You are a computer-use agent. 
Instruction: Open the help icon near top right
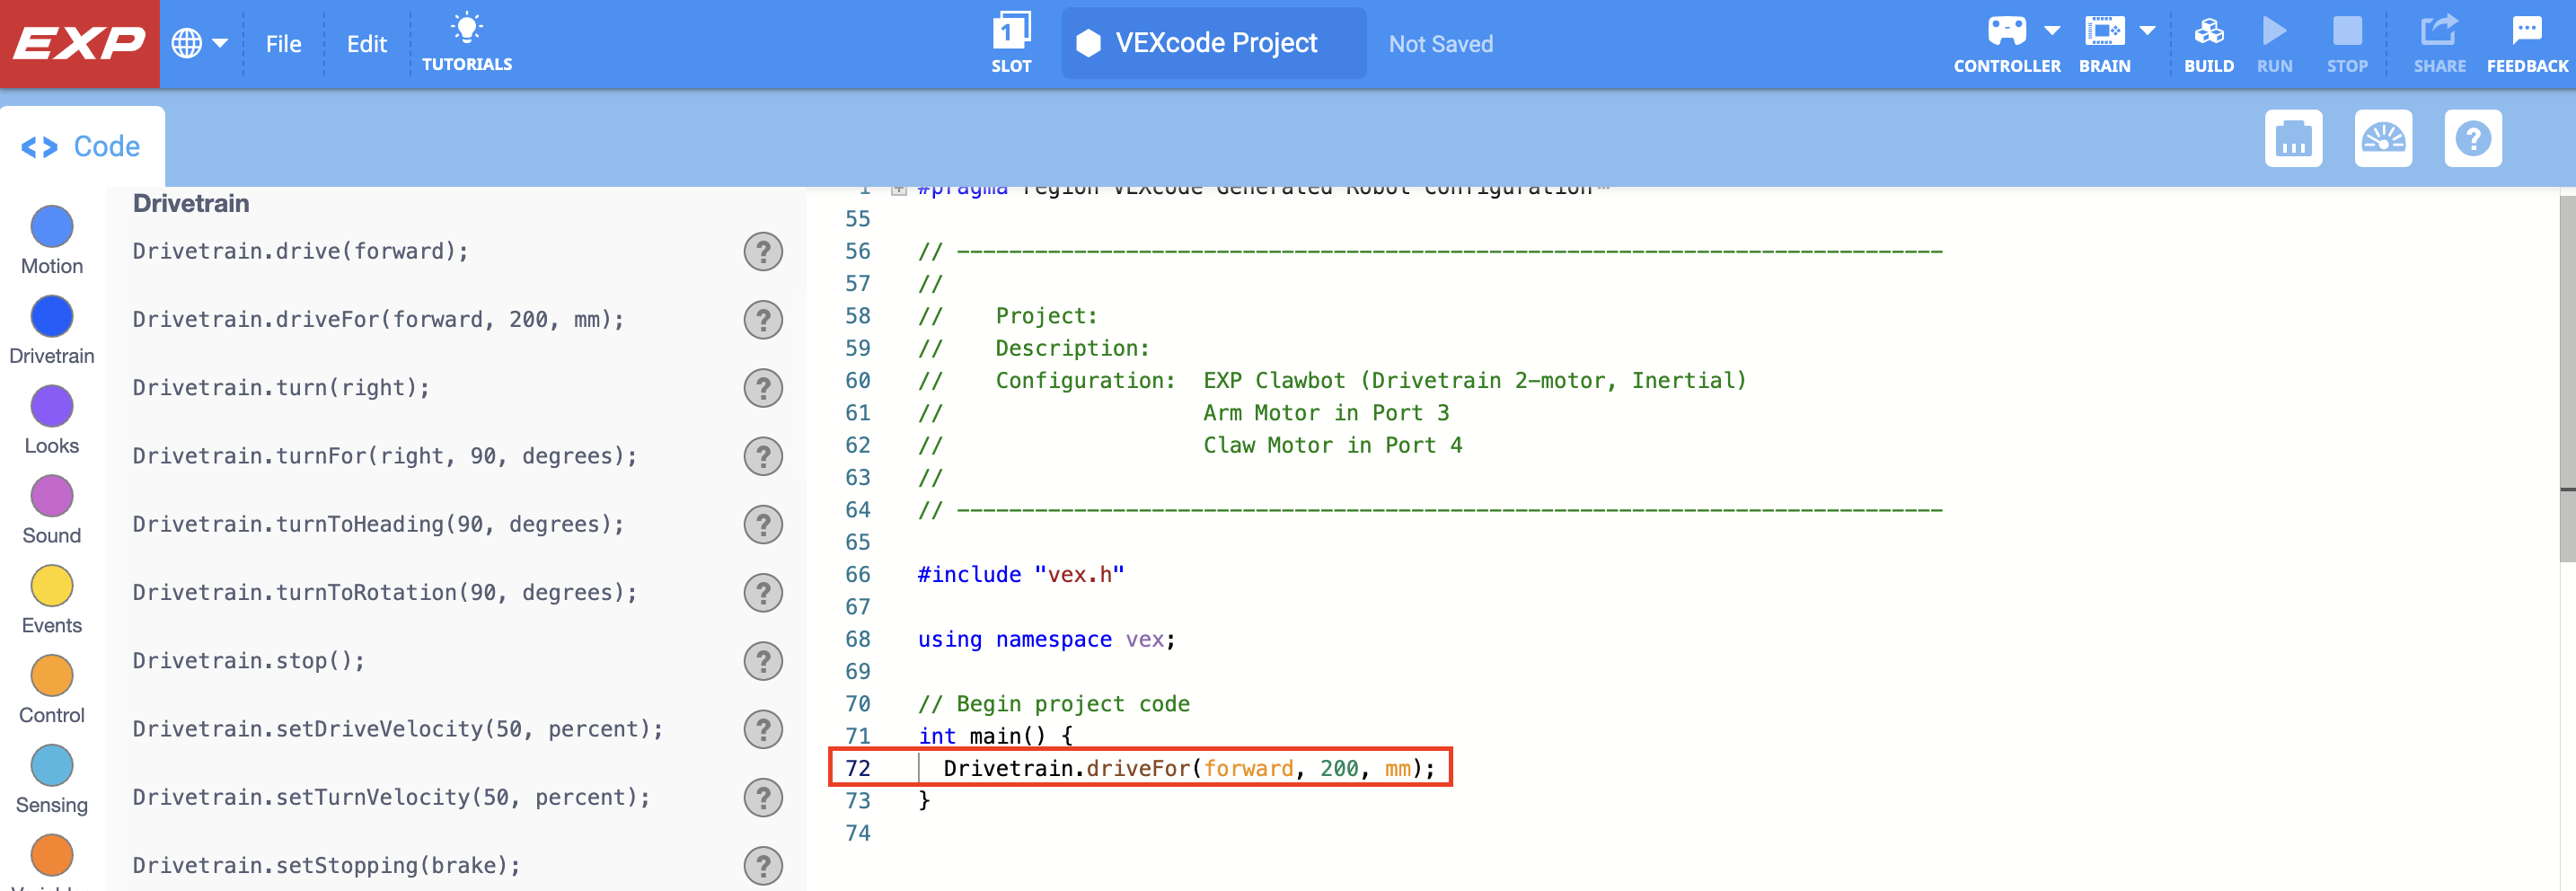pyautogui.click(x=2473, y=138)
